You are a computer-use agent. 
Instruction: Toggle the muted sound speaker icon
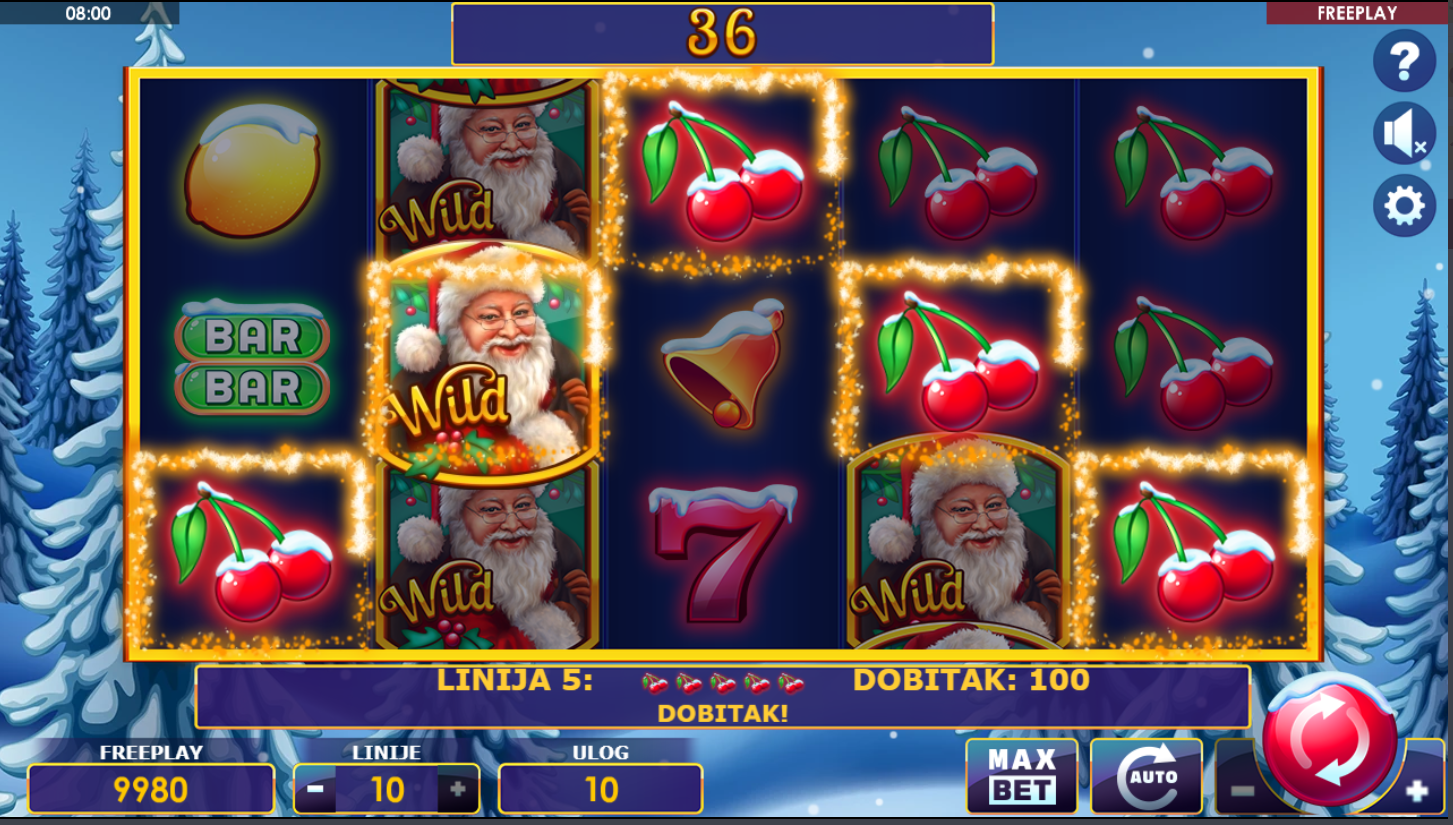tap(1404, 133)
